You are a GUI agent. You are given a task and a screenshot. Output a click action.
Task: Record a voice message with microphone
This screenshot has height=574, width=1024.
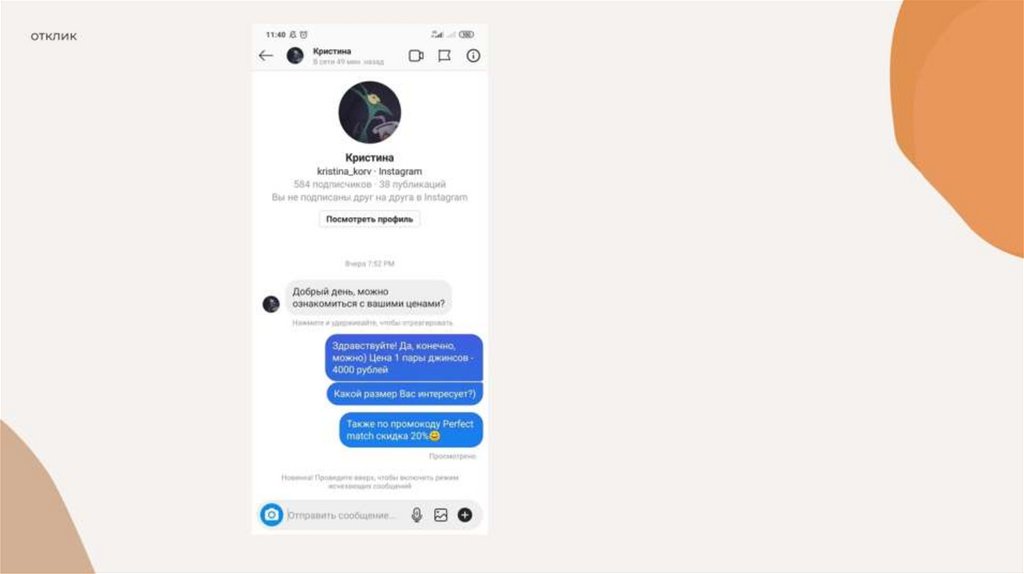417,515
